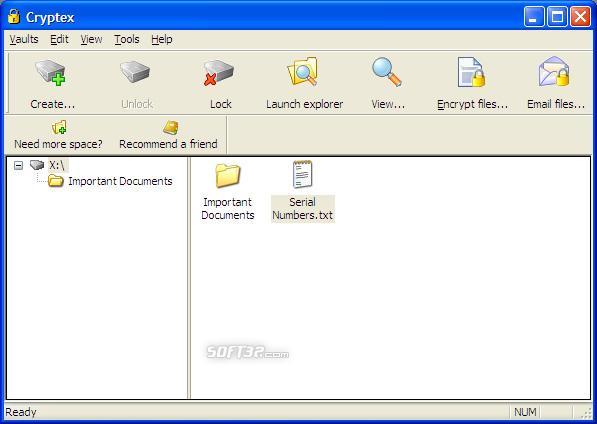Click the Email files envelope icon
This screenshot has height=424, width=597.
[x=554, y=72]
